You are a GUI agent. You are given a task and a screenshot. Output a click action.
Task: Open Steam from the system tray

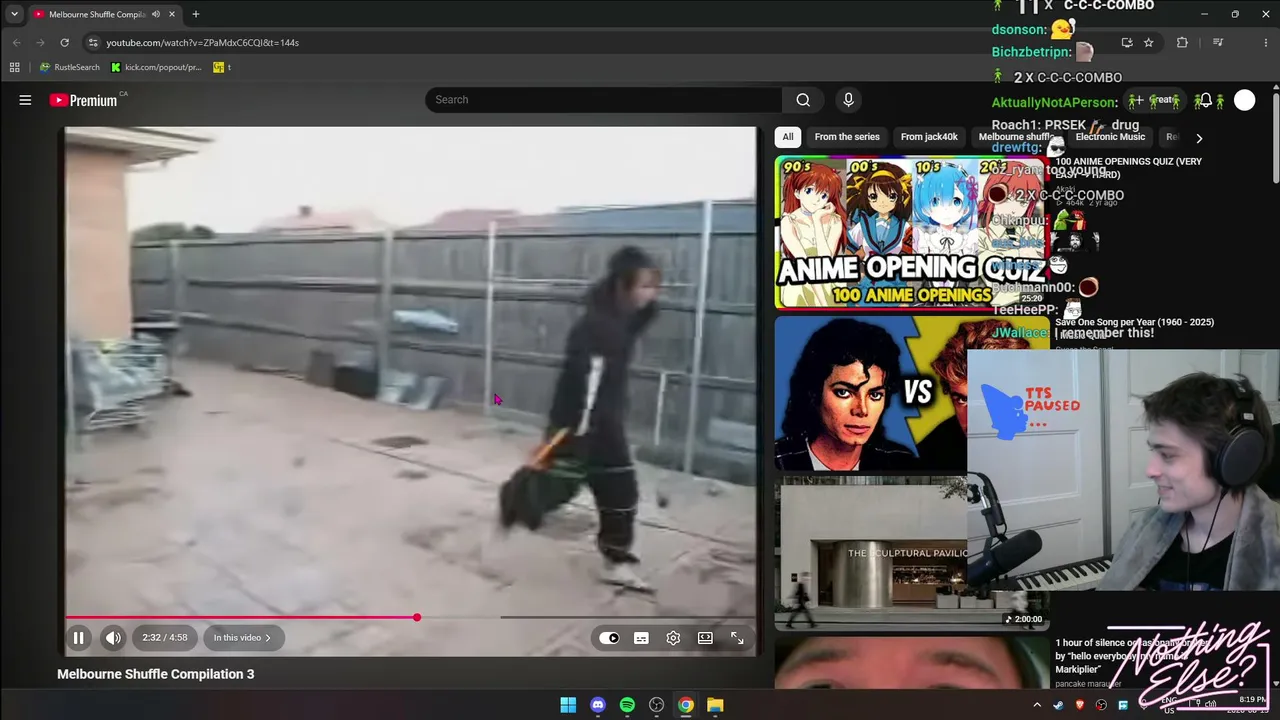click(x=1058, y=705)
